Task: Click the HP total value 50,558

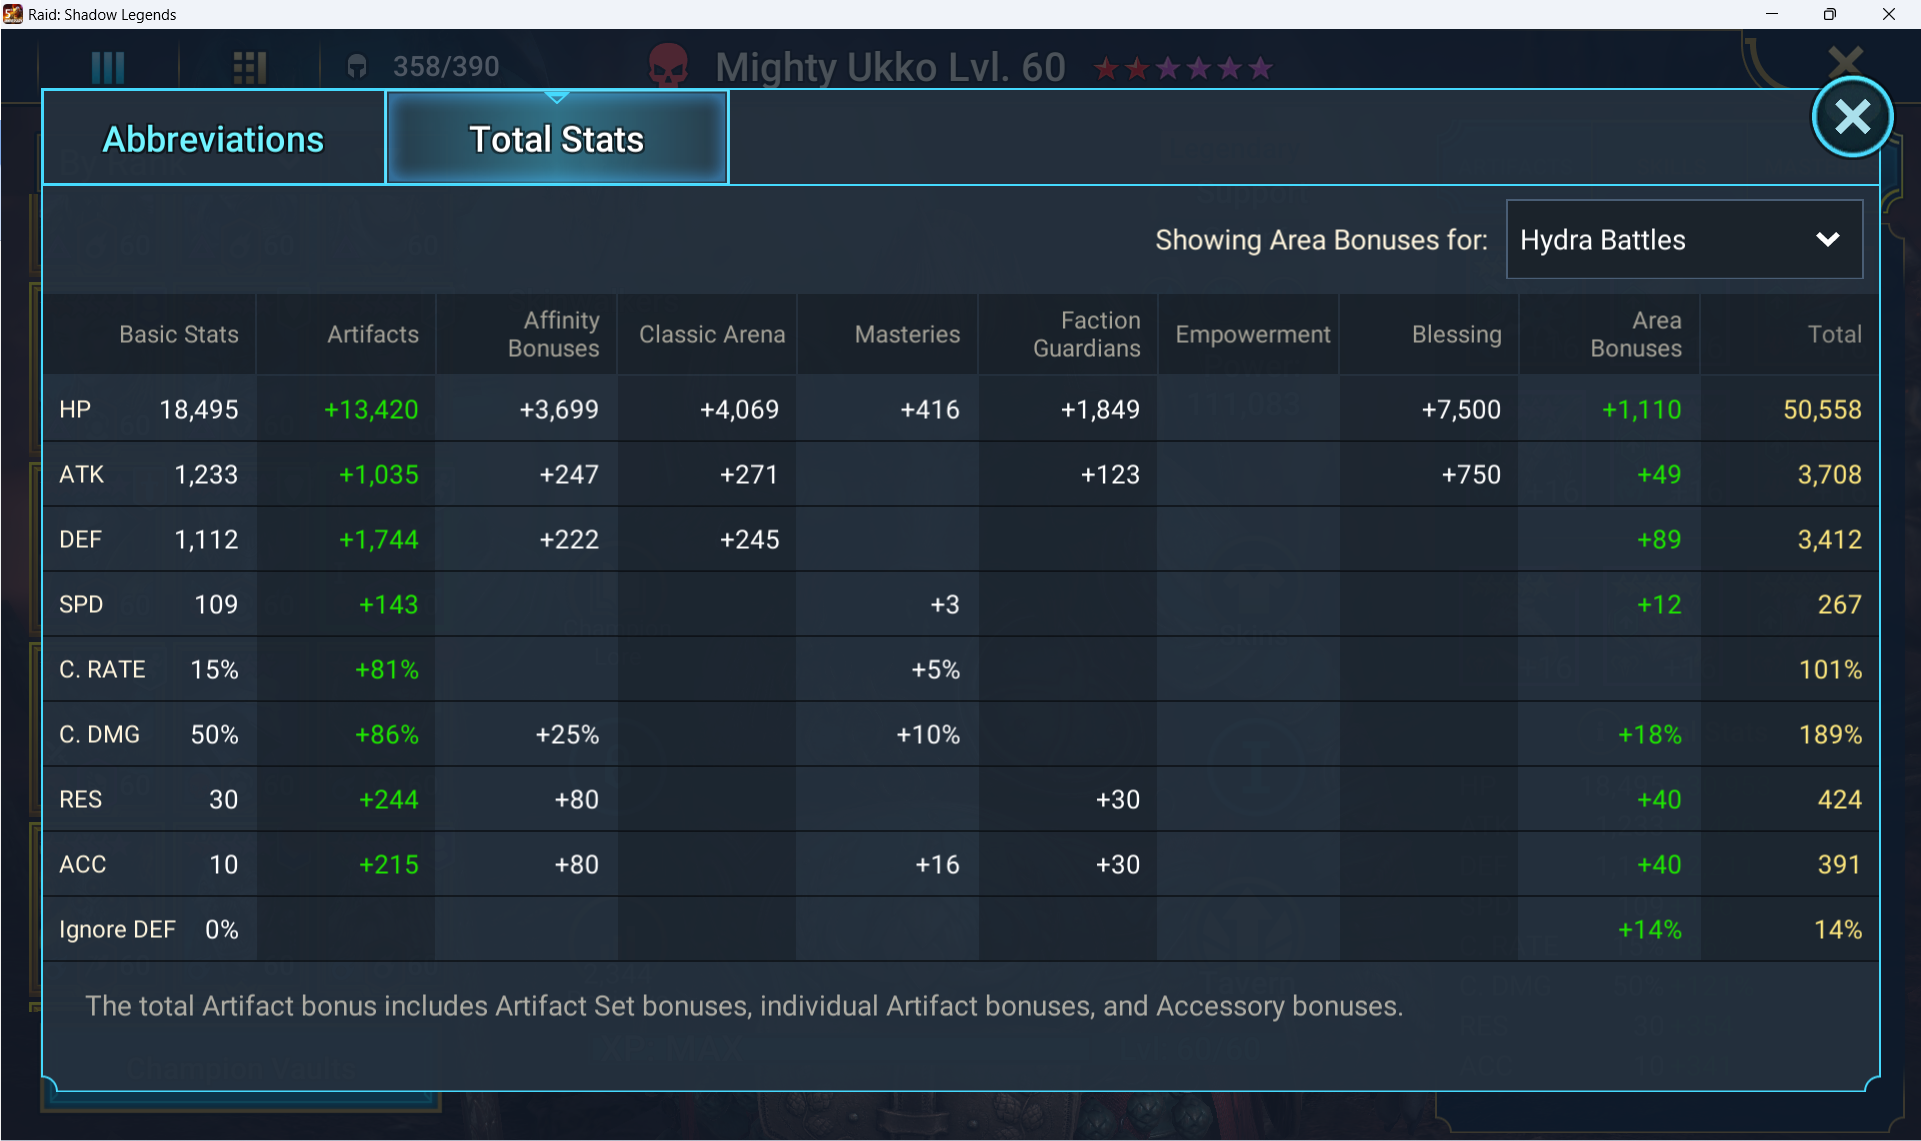Action: tap(1822, 409)
